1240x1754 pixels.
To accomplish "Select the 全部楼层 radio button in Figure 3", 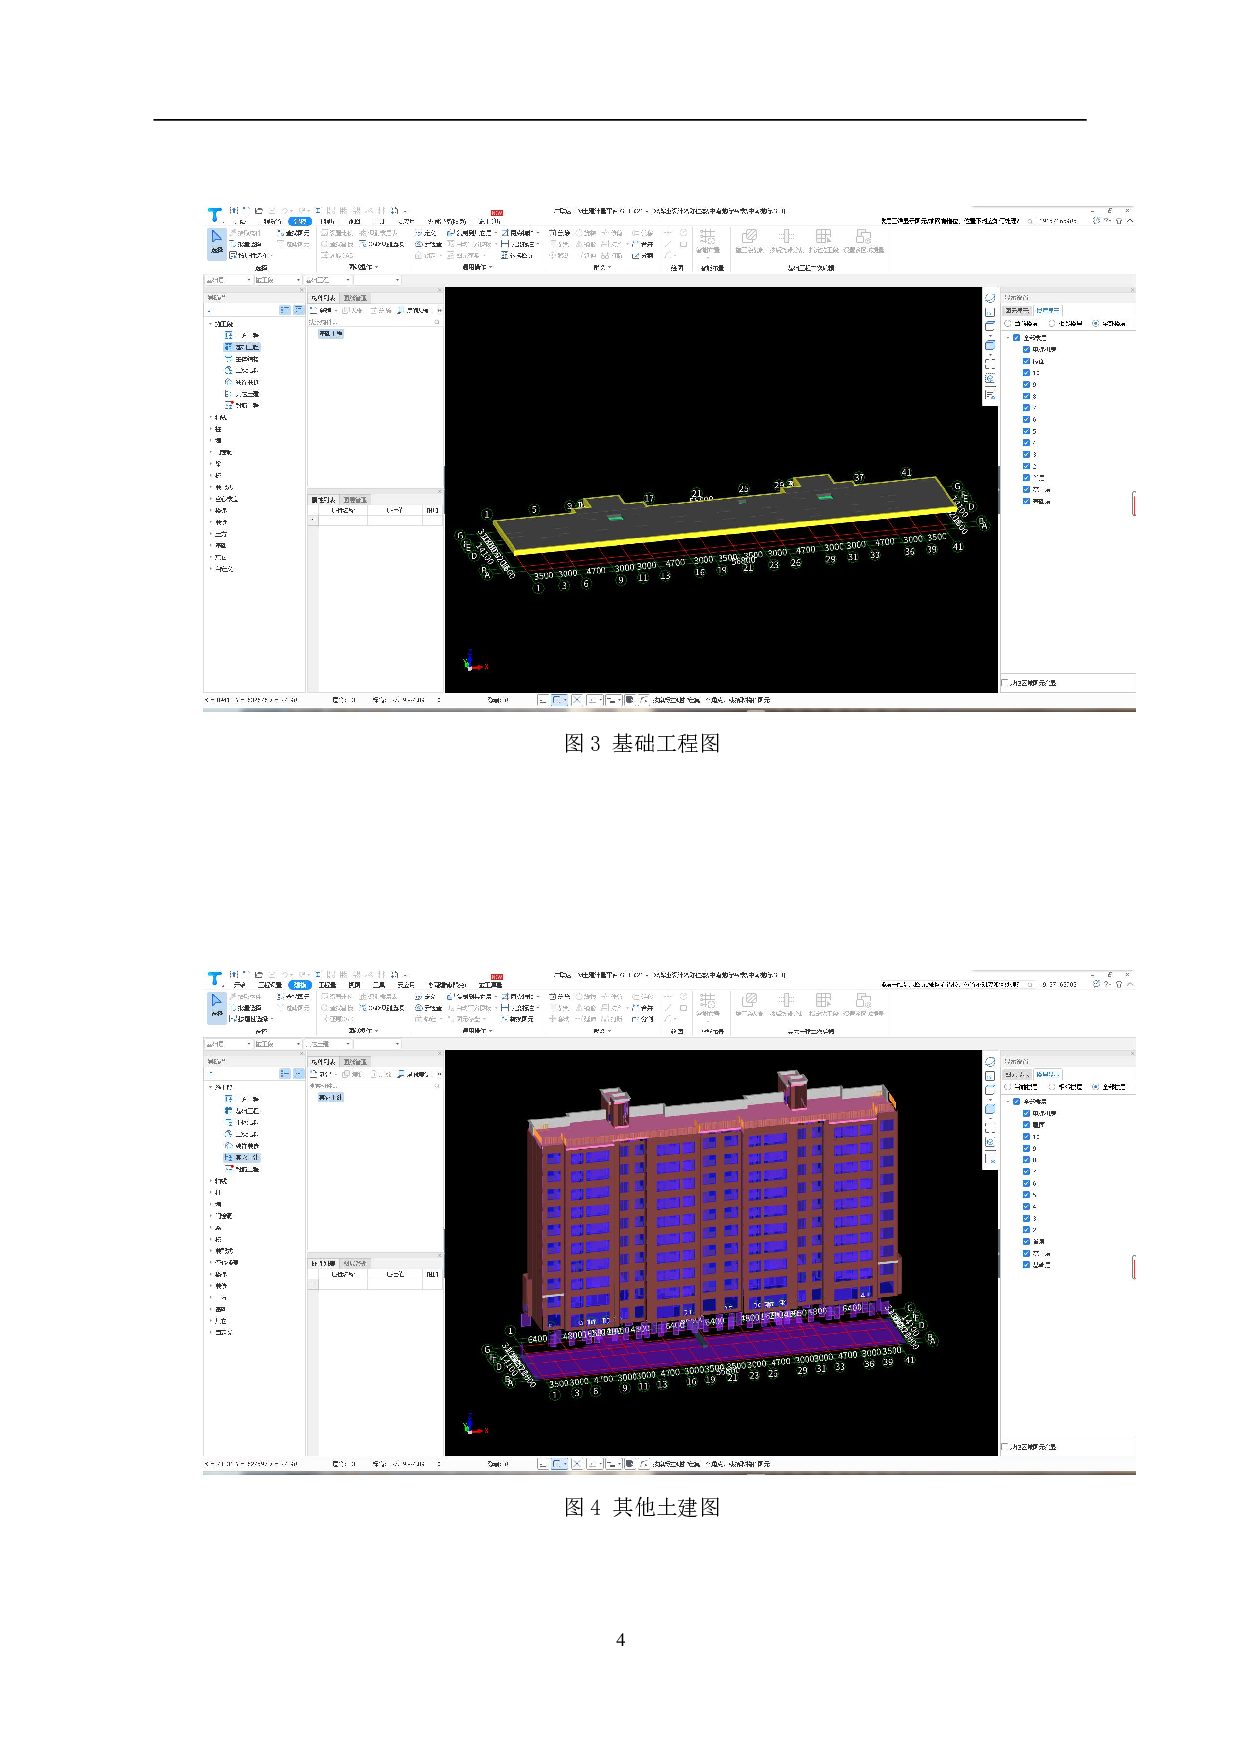I will coord(1095,324).
